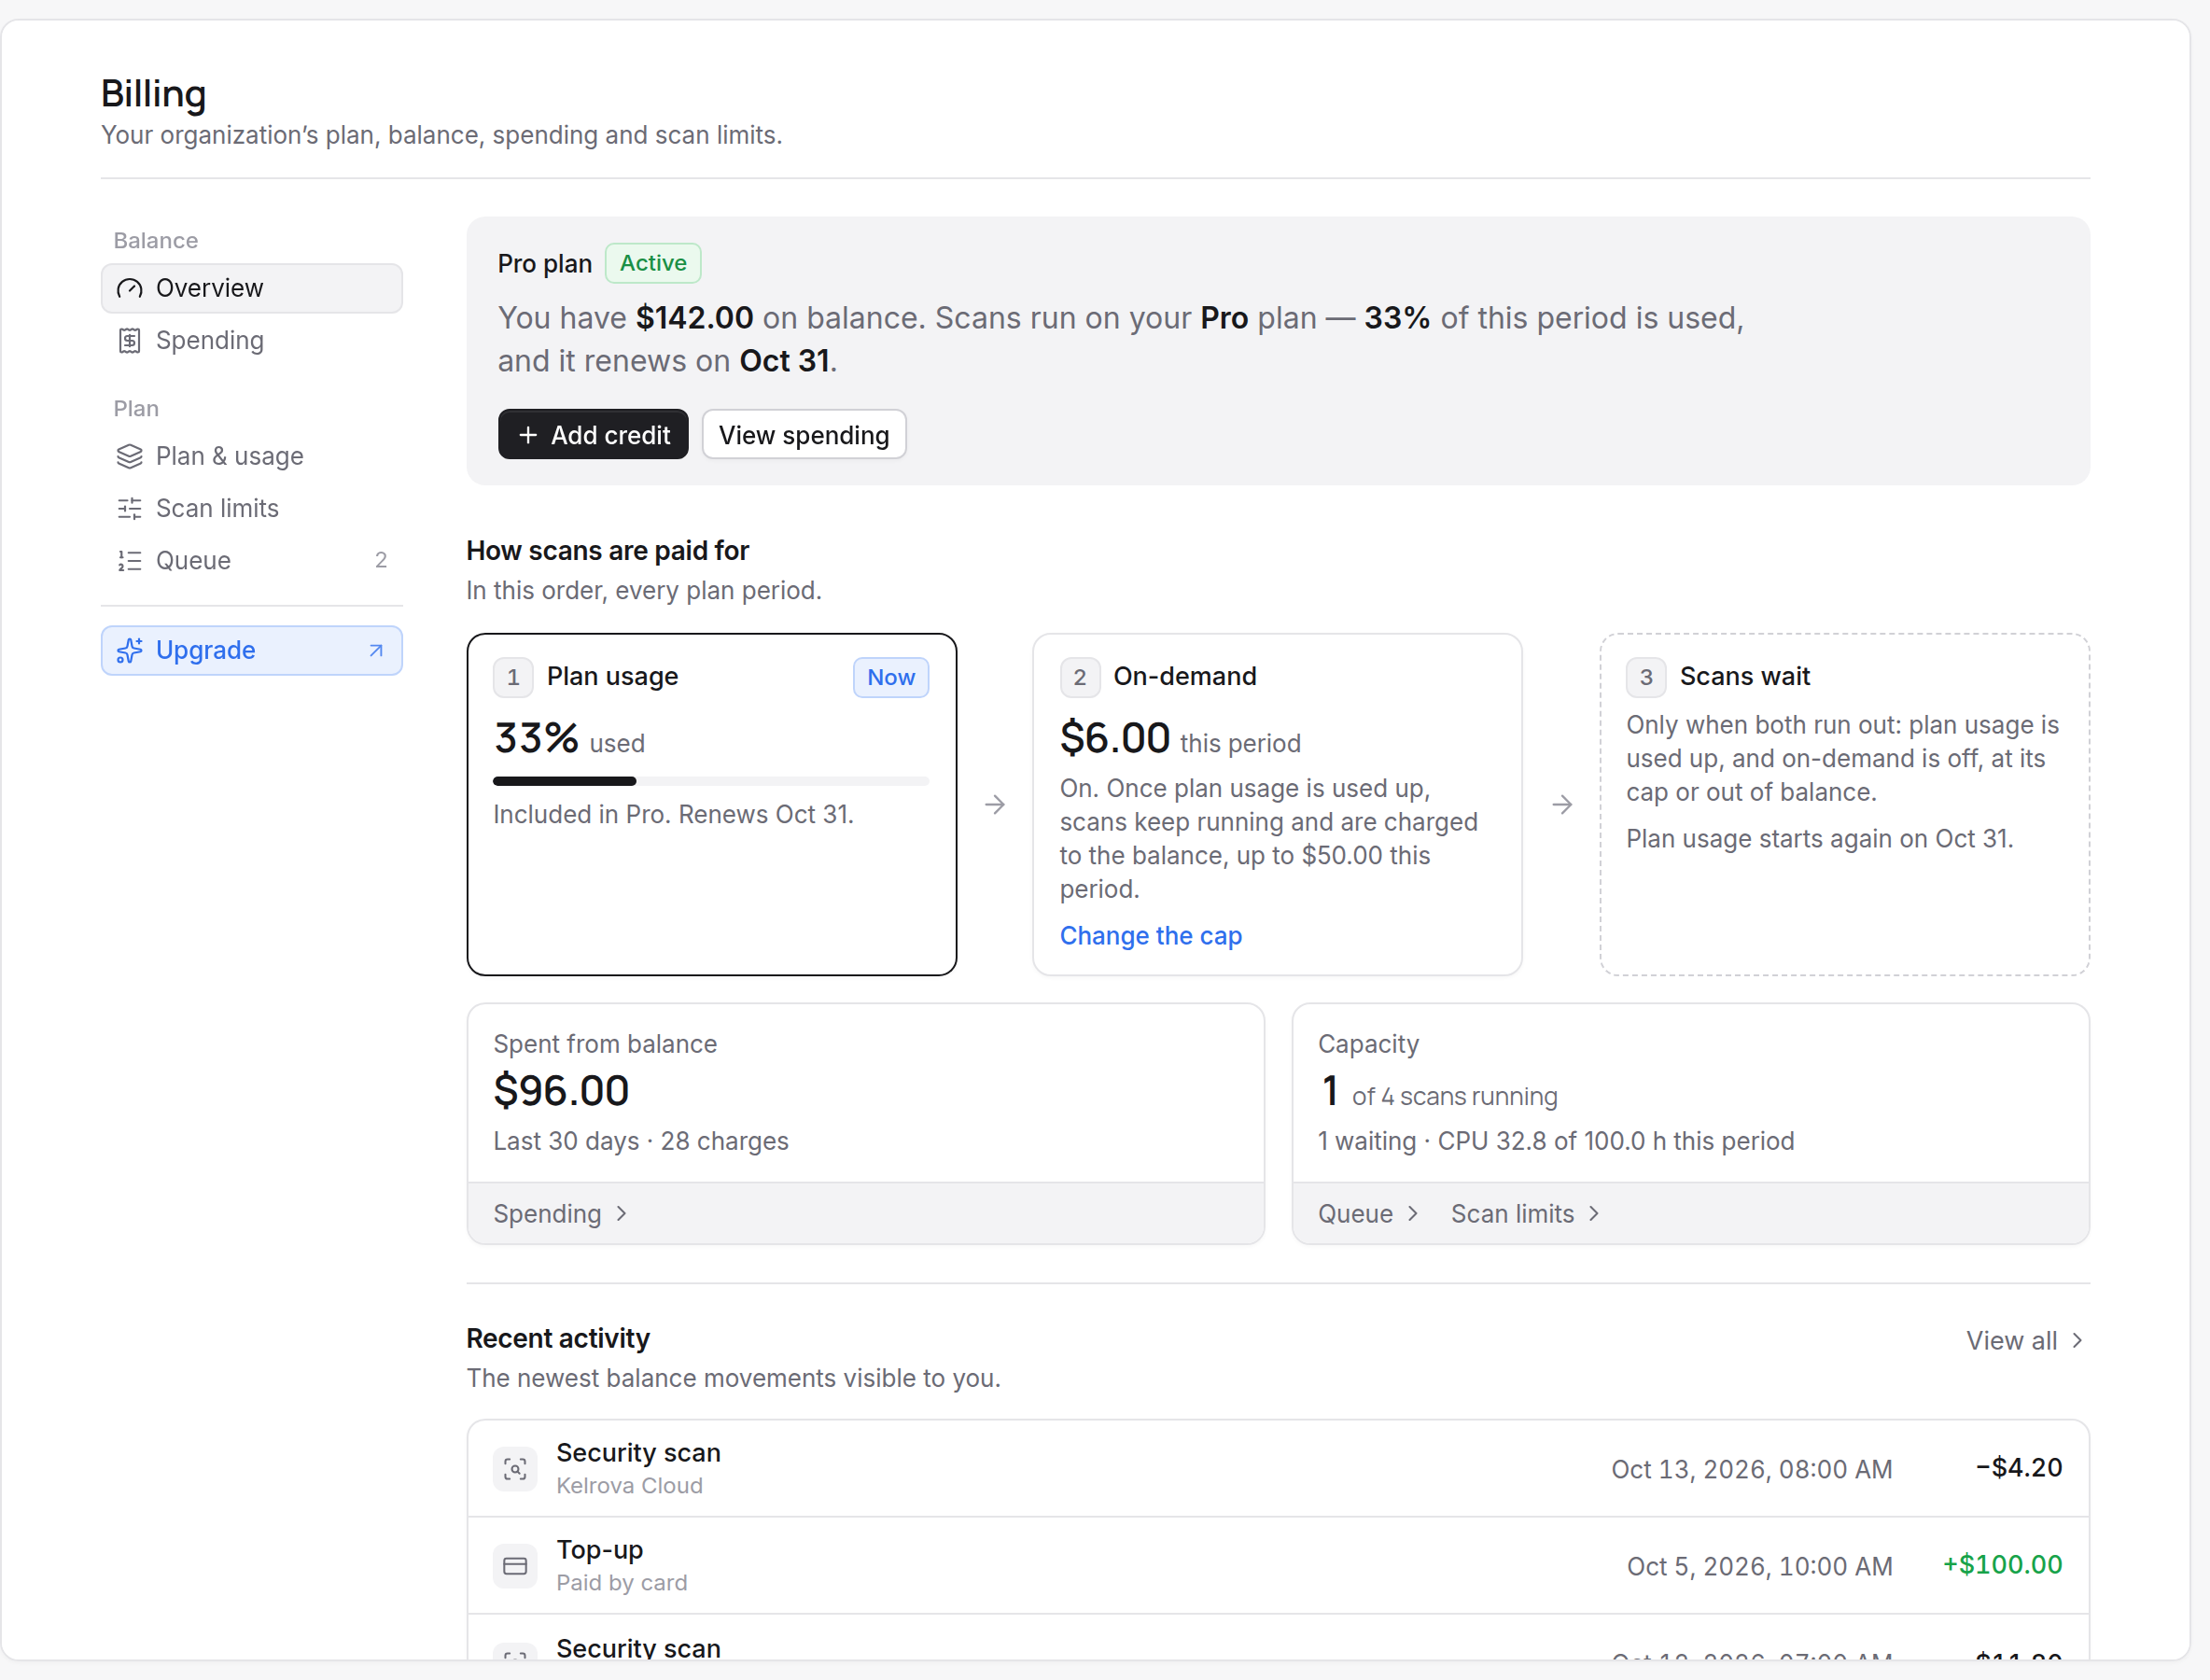Screen dimensions: 2210x1680
Task: Click the plus icon in Add credit
Action: coord(528,435)
